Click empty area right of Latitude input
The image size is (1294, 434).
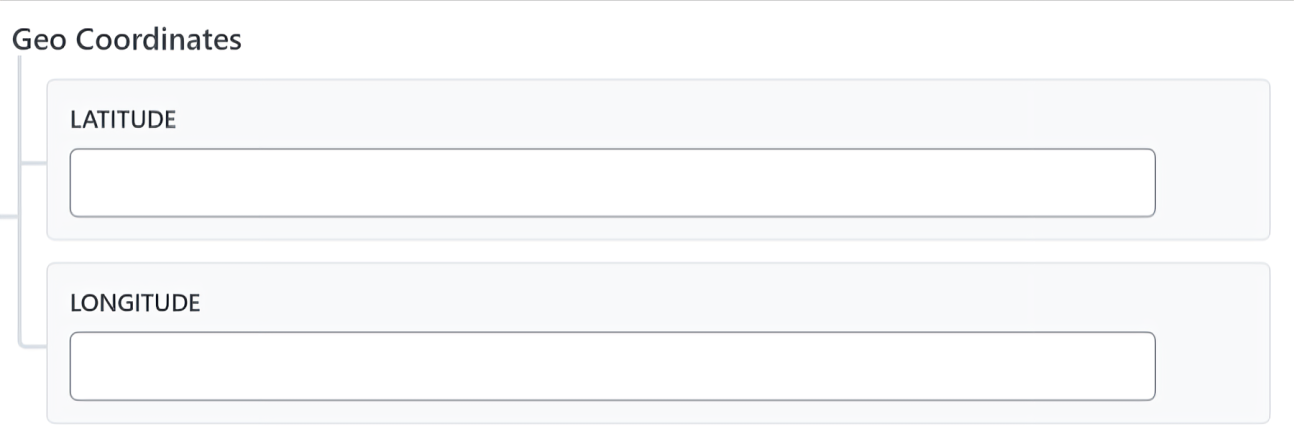(x=1212, y=183)
